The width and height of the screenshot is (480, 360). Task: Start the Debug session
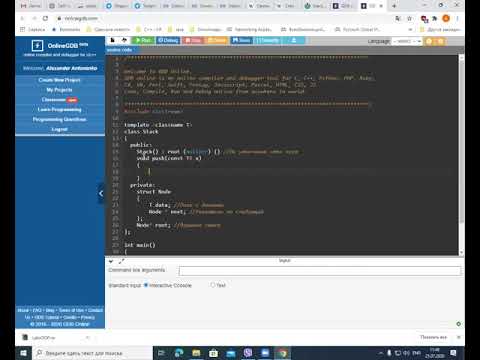point(168,40)
